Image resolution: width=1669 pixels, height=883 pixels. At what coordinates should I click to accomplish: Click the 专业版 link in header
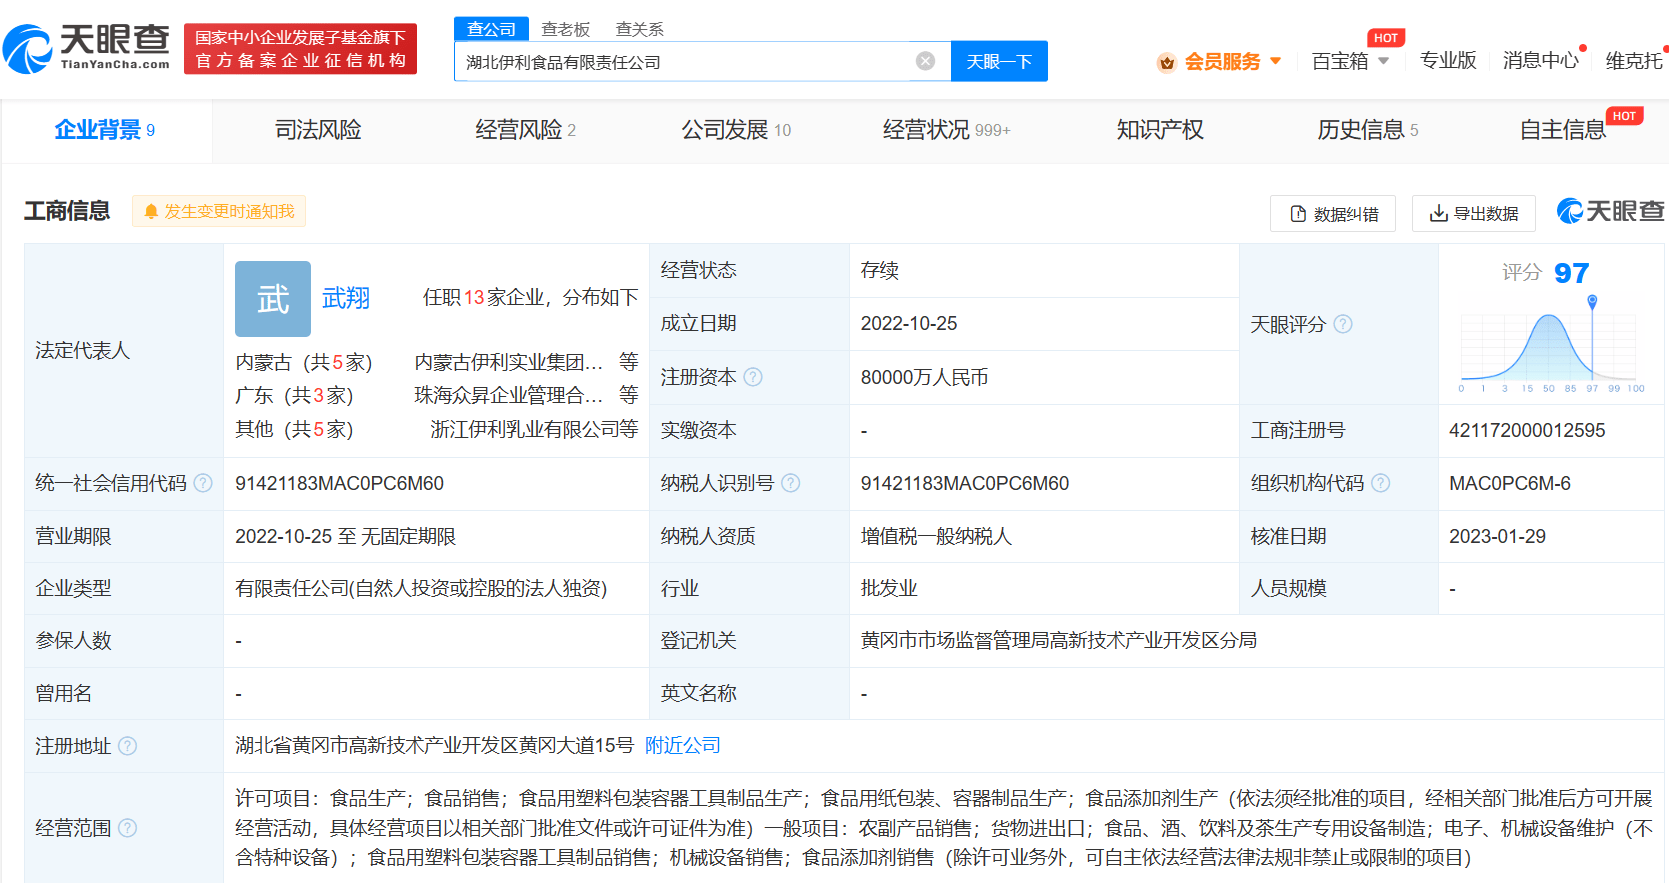[x=1448, y=61]
